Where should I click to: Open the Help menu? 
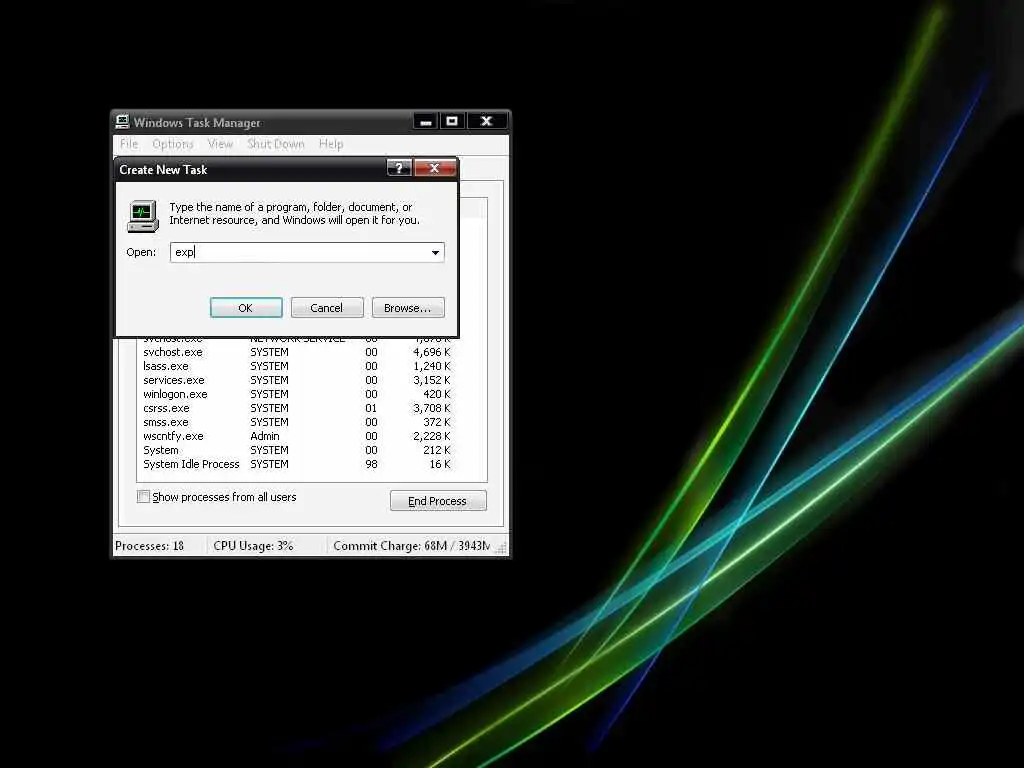[x=330, y=144]
